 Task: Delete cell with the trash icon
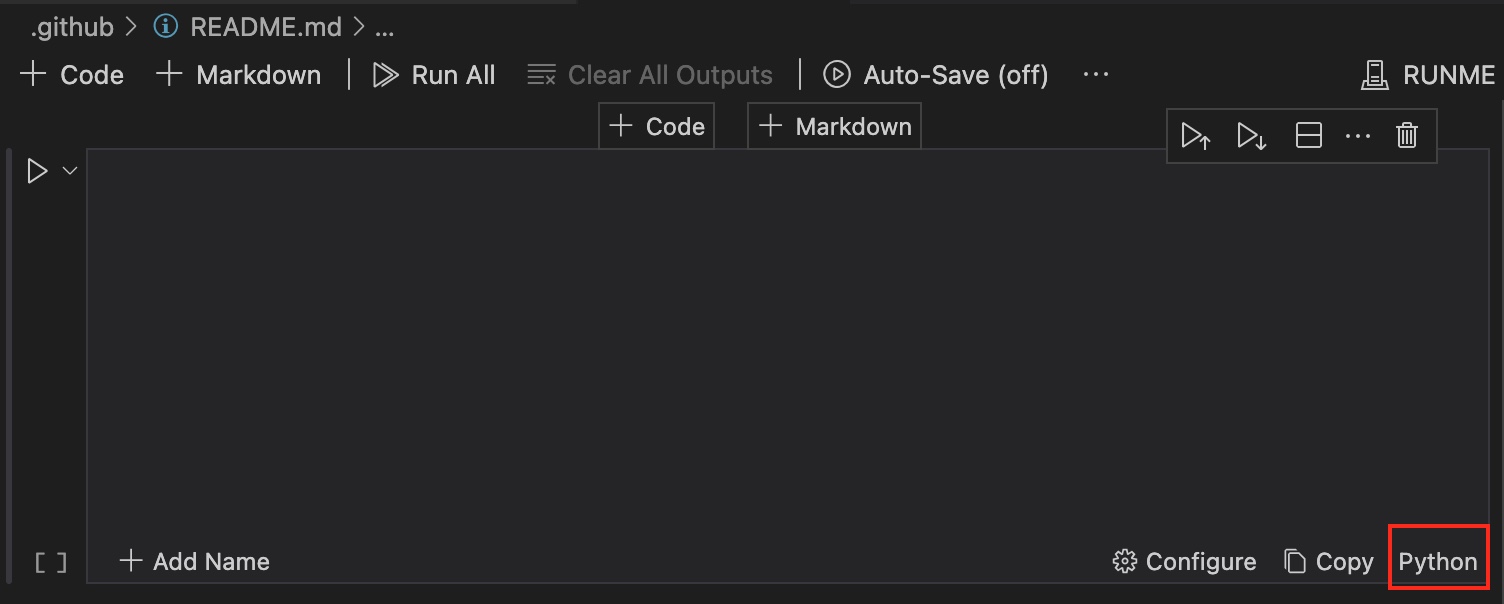coord(1407,136)
